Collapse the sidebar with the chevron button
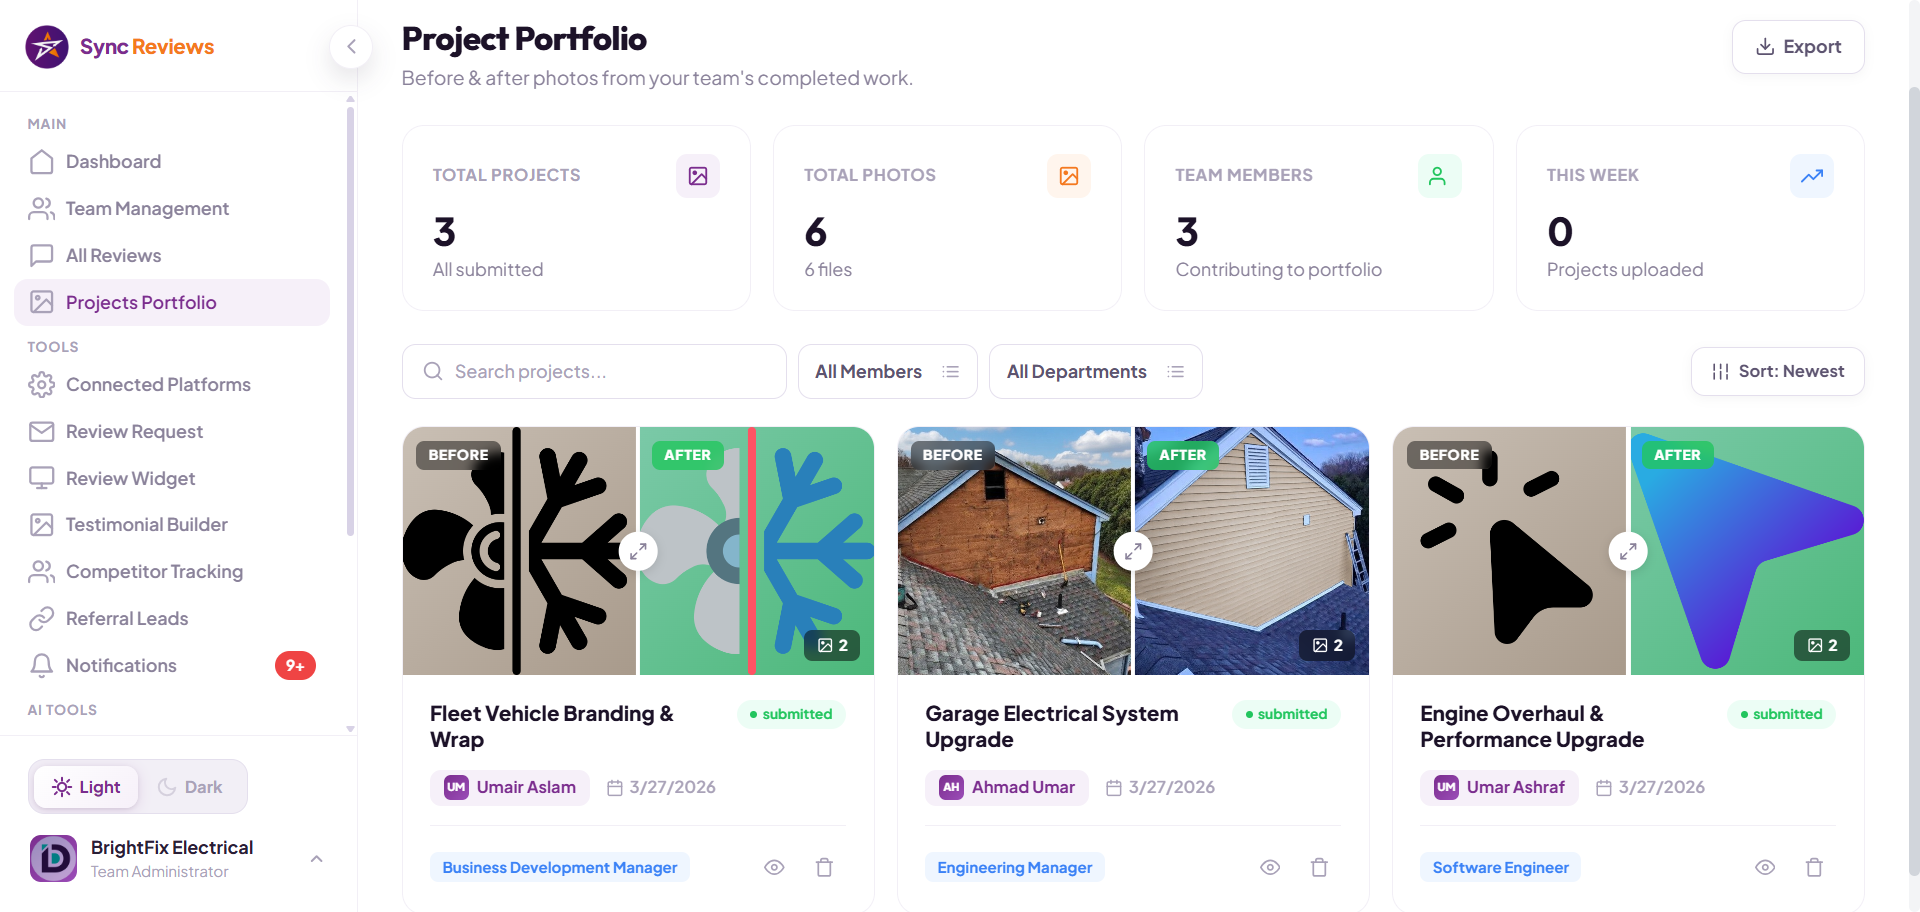The width and height of the screenshot is (1920, 912). coord(351,47)
